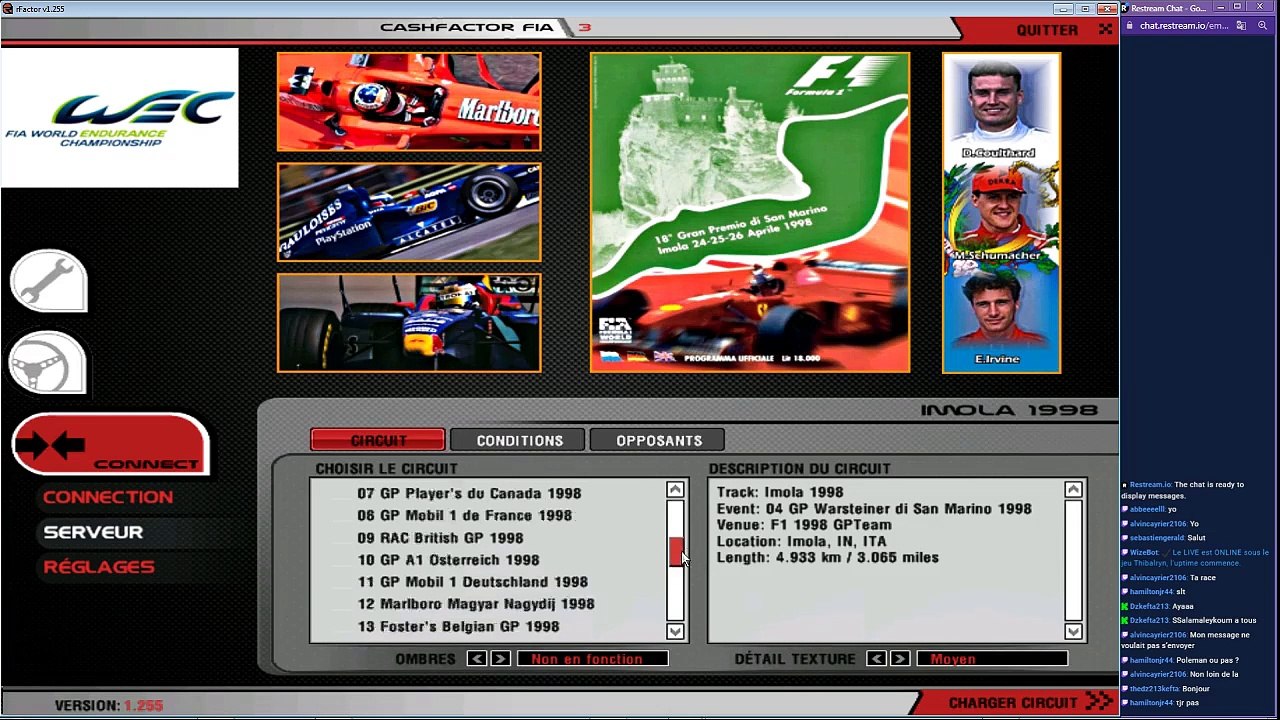Click zoom magnifier icon in Restream Chat window
This screenshot has height=720, width=1280.
(1262, 26)
